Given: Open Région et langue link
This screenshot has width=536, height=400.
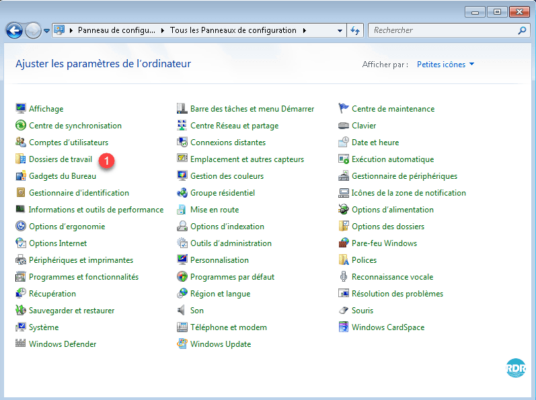Looking at the screenshot, I should pos(220,294).
